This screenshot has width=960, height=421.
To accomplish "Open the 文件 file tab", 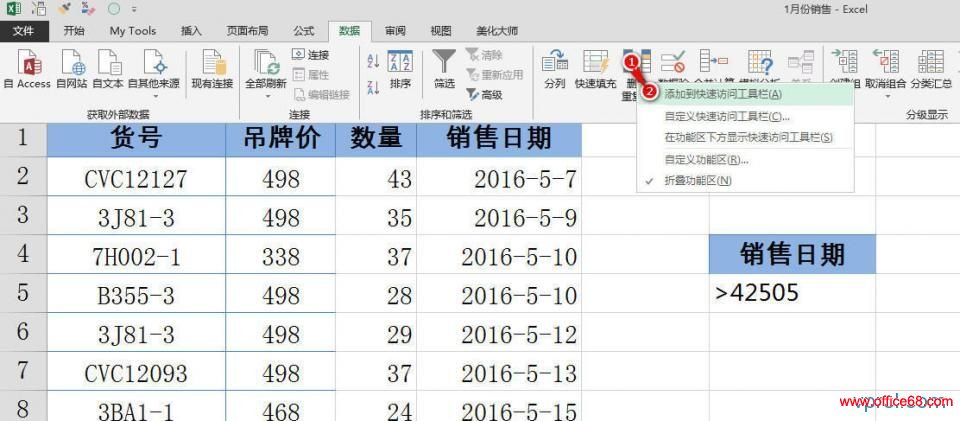I will (x=23, y=31).
